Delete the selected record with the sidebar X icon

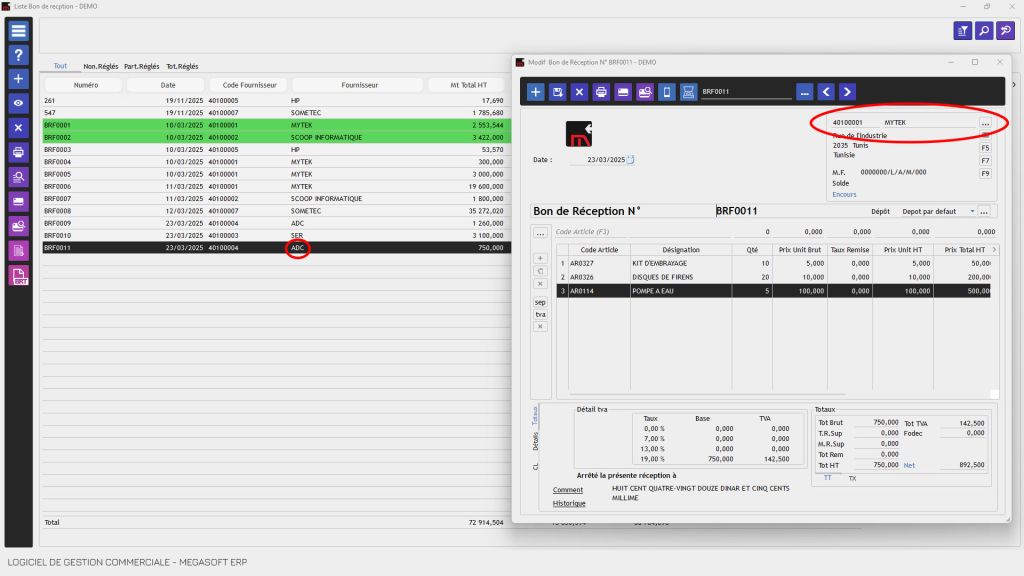18,128
